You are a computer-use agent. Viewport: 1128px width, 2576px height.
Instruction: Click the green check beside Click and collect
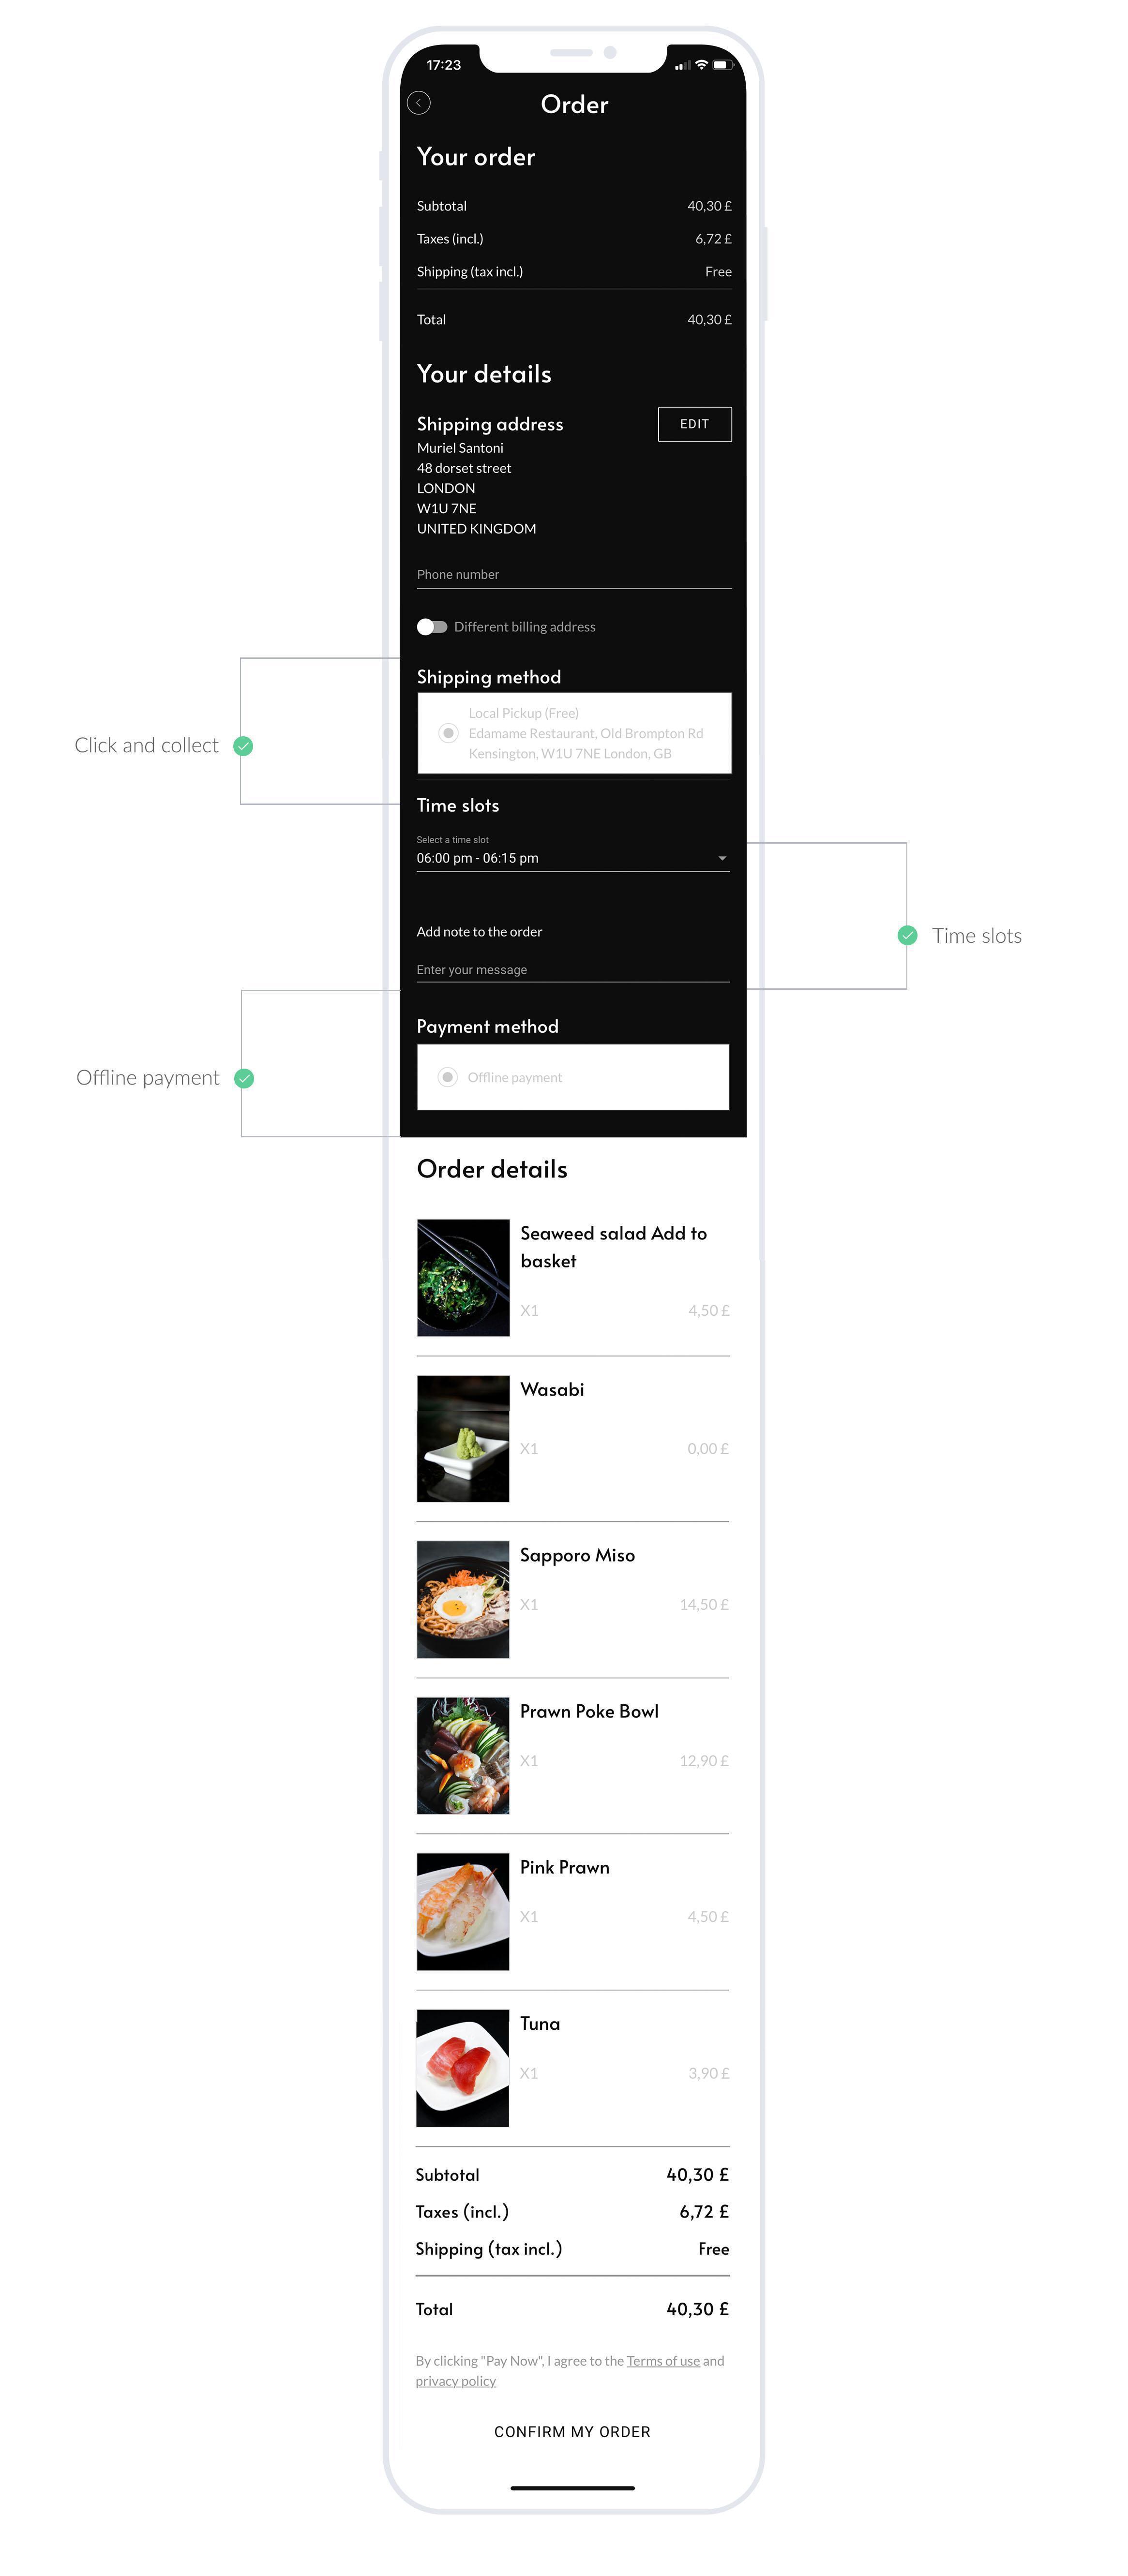click(x=243, y=746)
